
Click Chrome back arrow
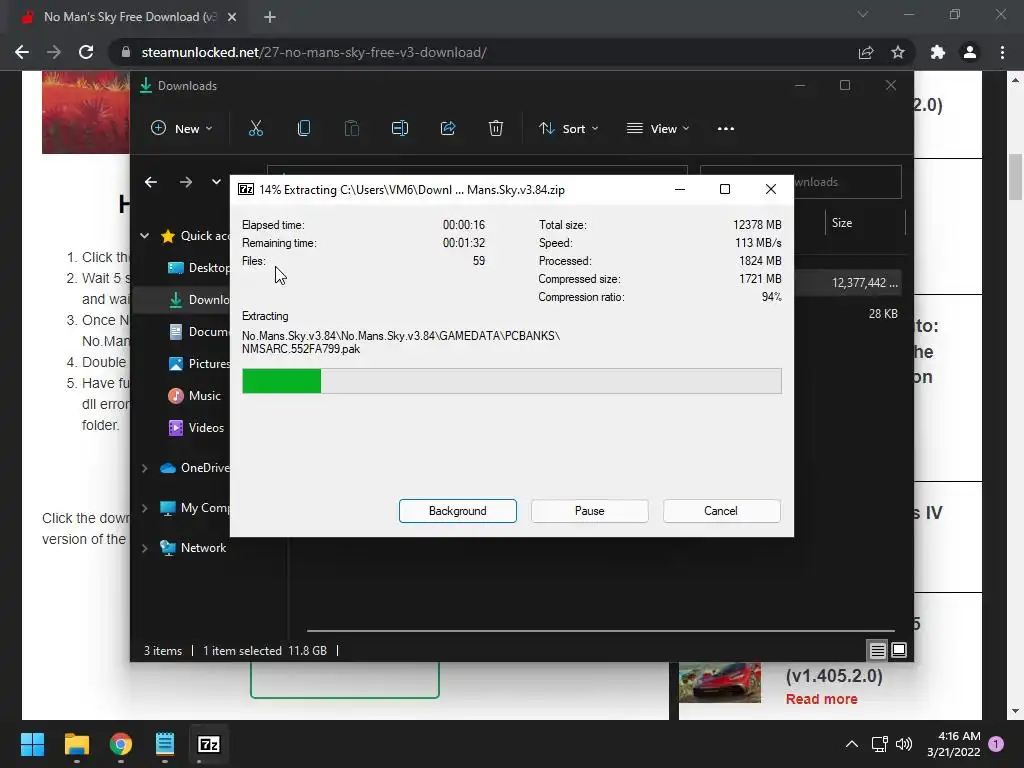22,52
